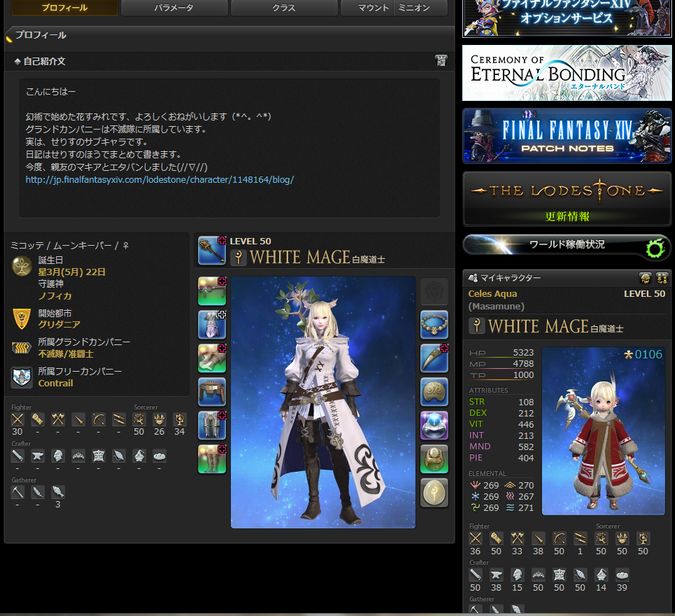Switch to the クラス tab
This screenshot has width=675, height=616.
(x=284, y=7)
